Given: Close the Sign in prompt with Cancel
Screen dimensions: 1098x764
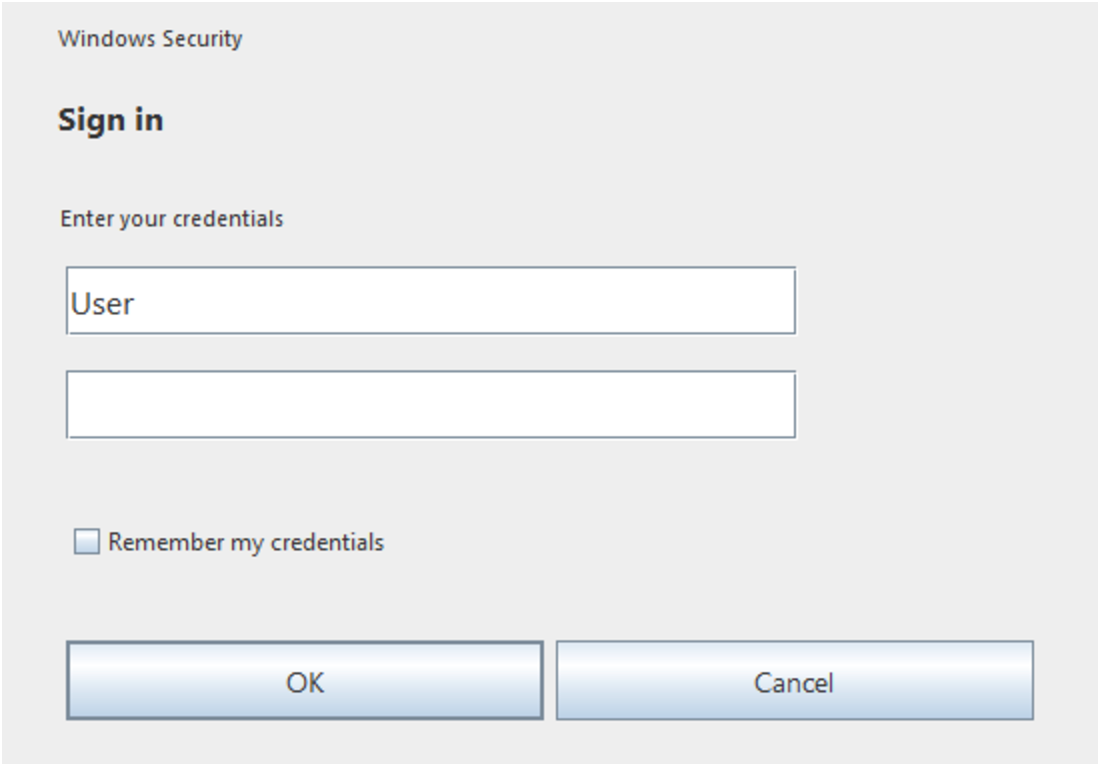Looking at the screenshot, I should pos(794,681).
